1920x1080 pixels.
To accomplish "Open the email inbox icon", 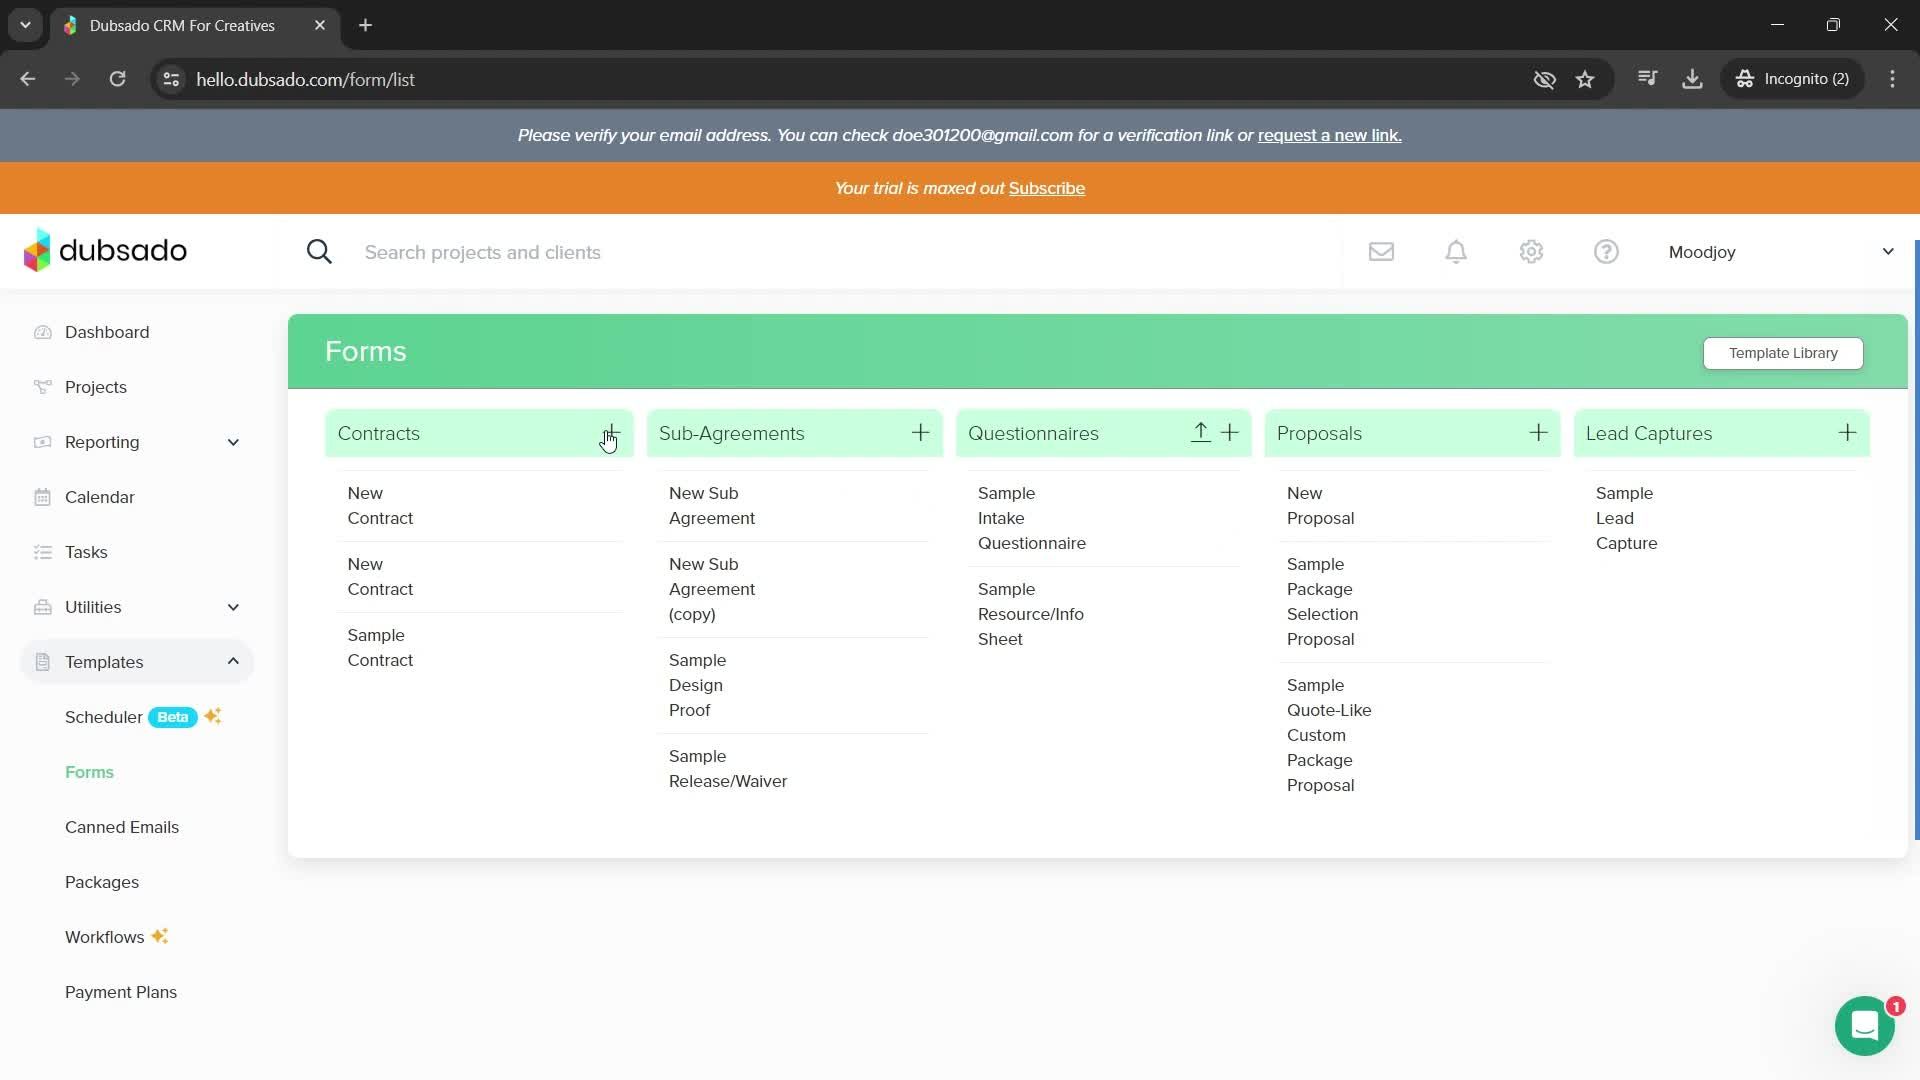I will coord(1381,252).
